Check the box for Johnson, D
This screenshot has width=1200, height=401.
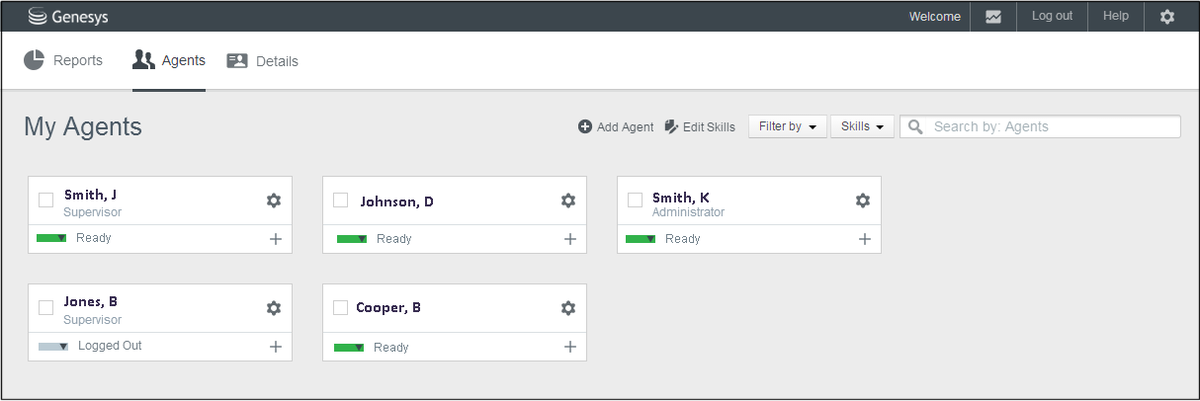pyautogui.click(x=340, y=200)
